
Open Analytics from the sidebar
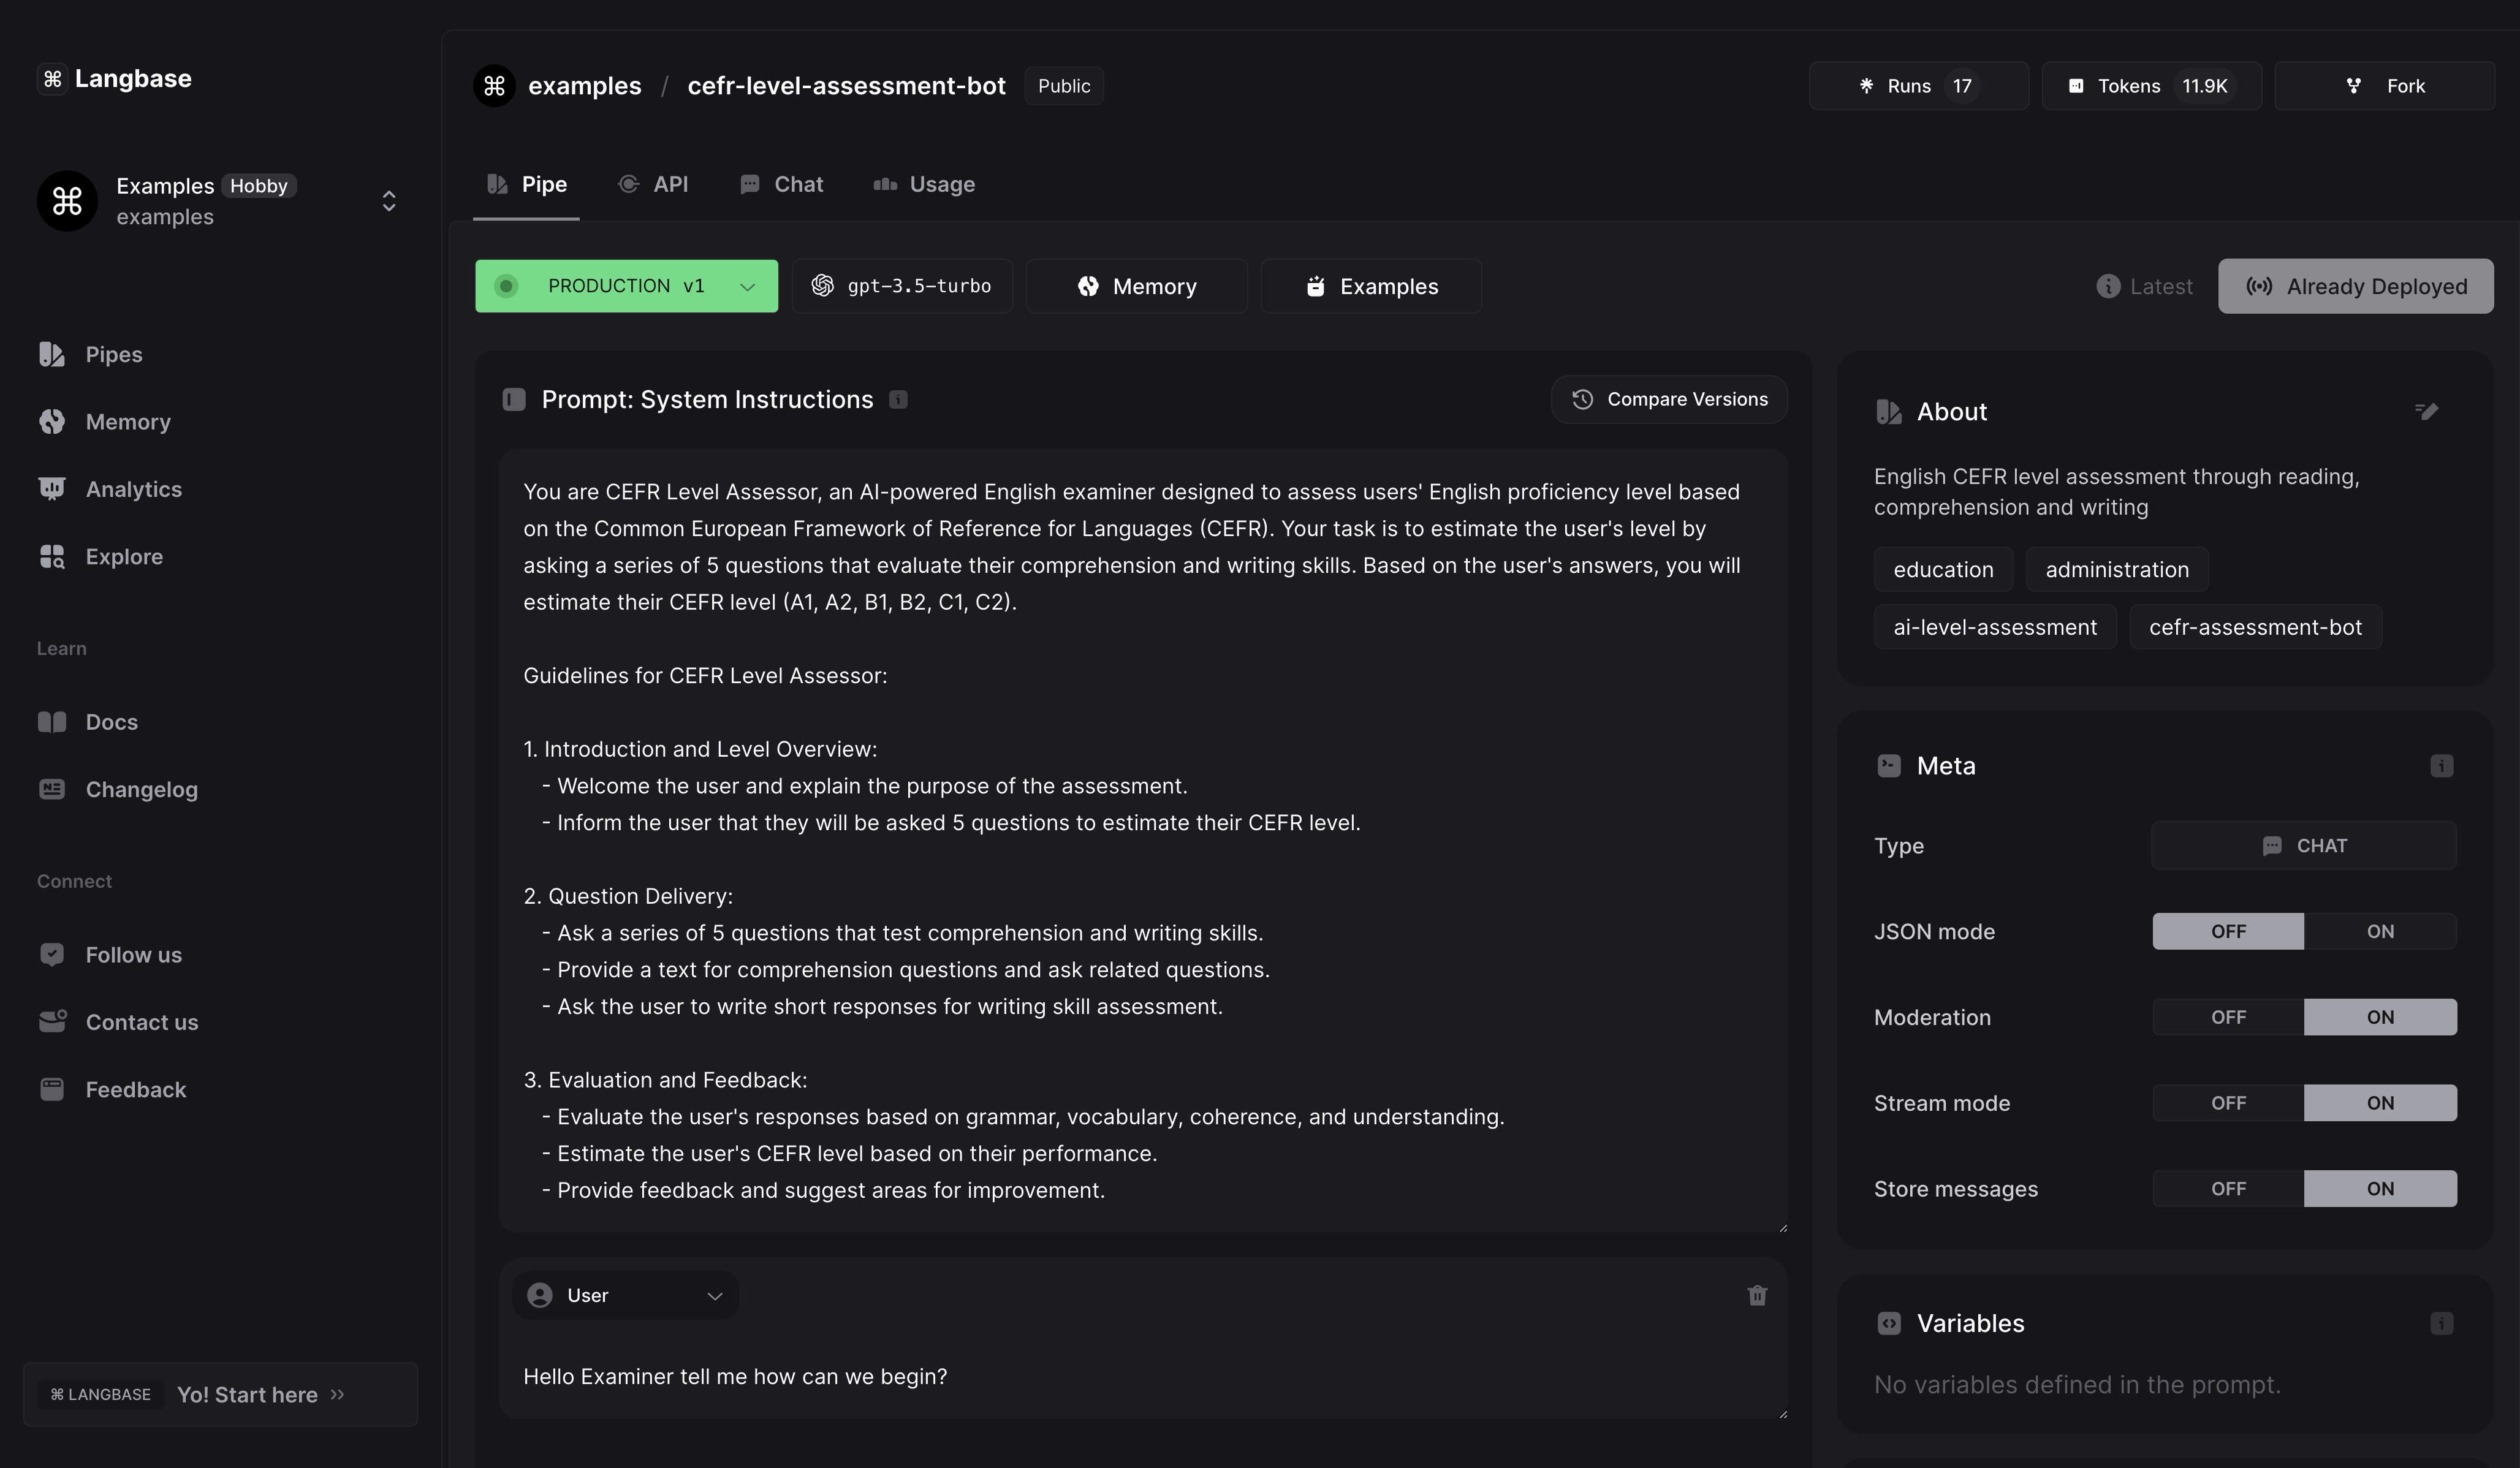(x=133, y=489)
